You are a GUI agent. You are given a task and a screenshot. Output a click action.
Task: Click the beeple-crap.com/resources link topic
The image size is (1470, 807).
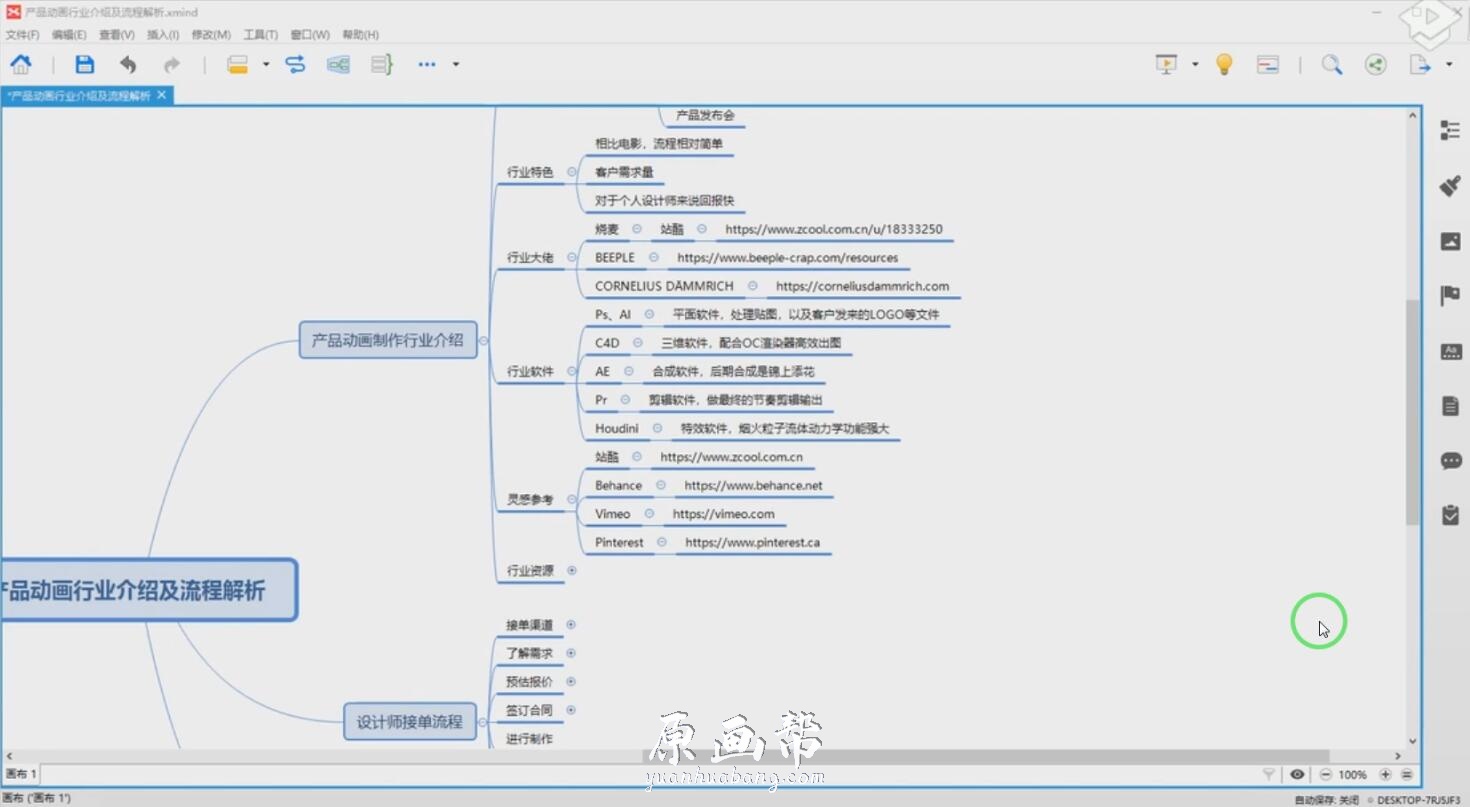pyautogui.click(x=787, y=258)
